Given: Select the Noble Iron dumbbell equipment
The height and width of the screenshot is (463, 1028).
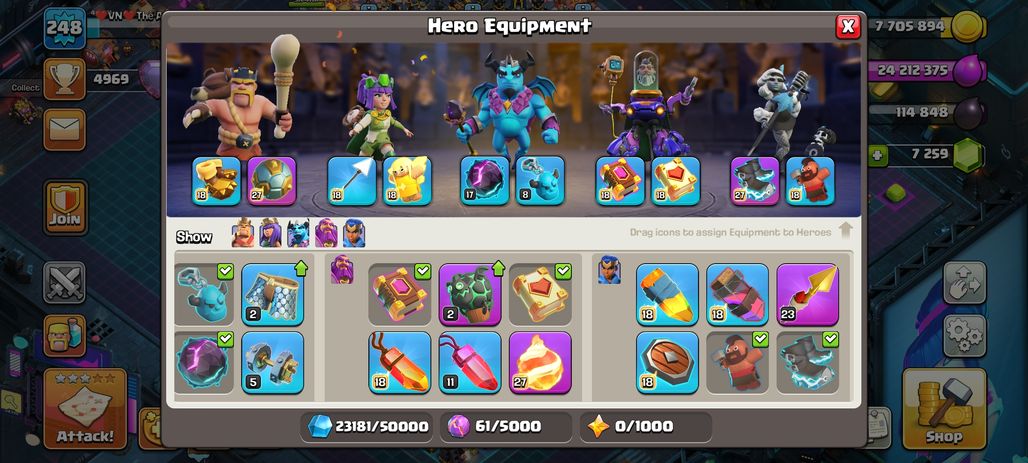Looking at the screenshot, I should tap(272, 362).
